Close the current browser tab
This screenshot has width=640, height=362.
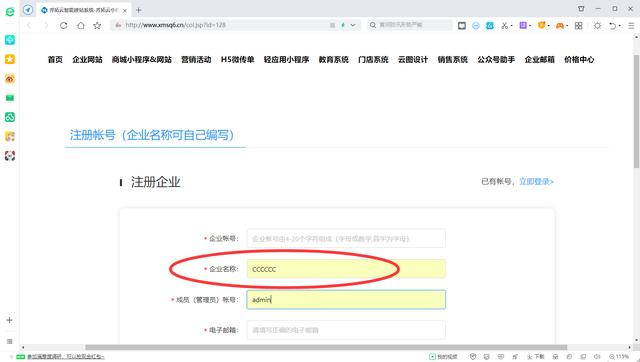click(125, 10)
